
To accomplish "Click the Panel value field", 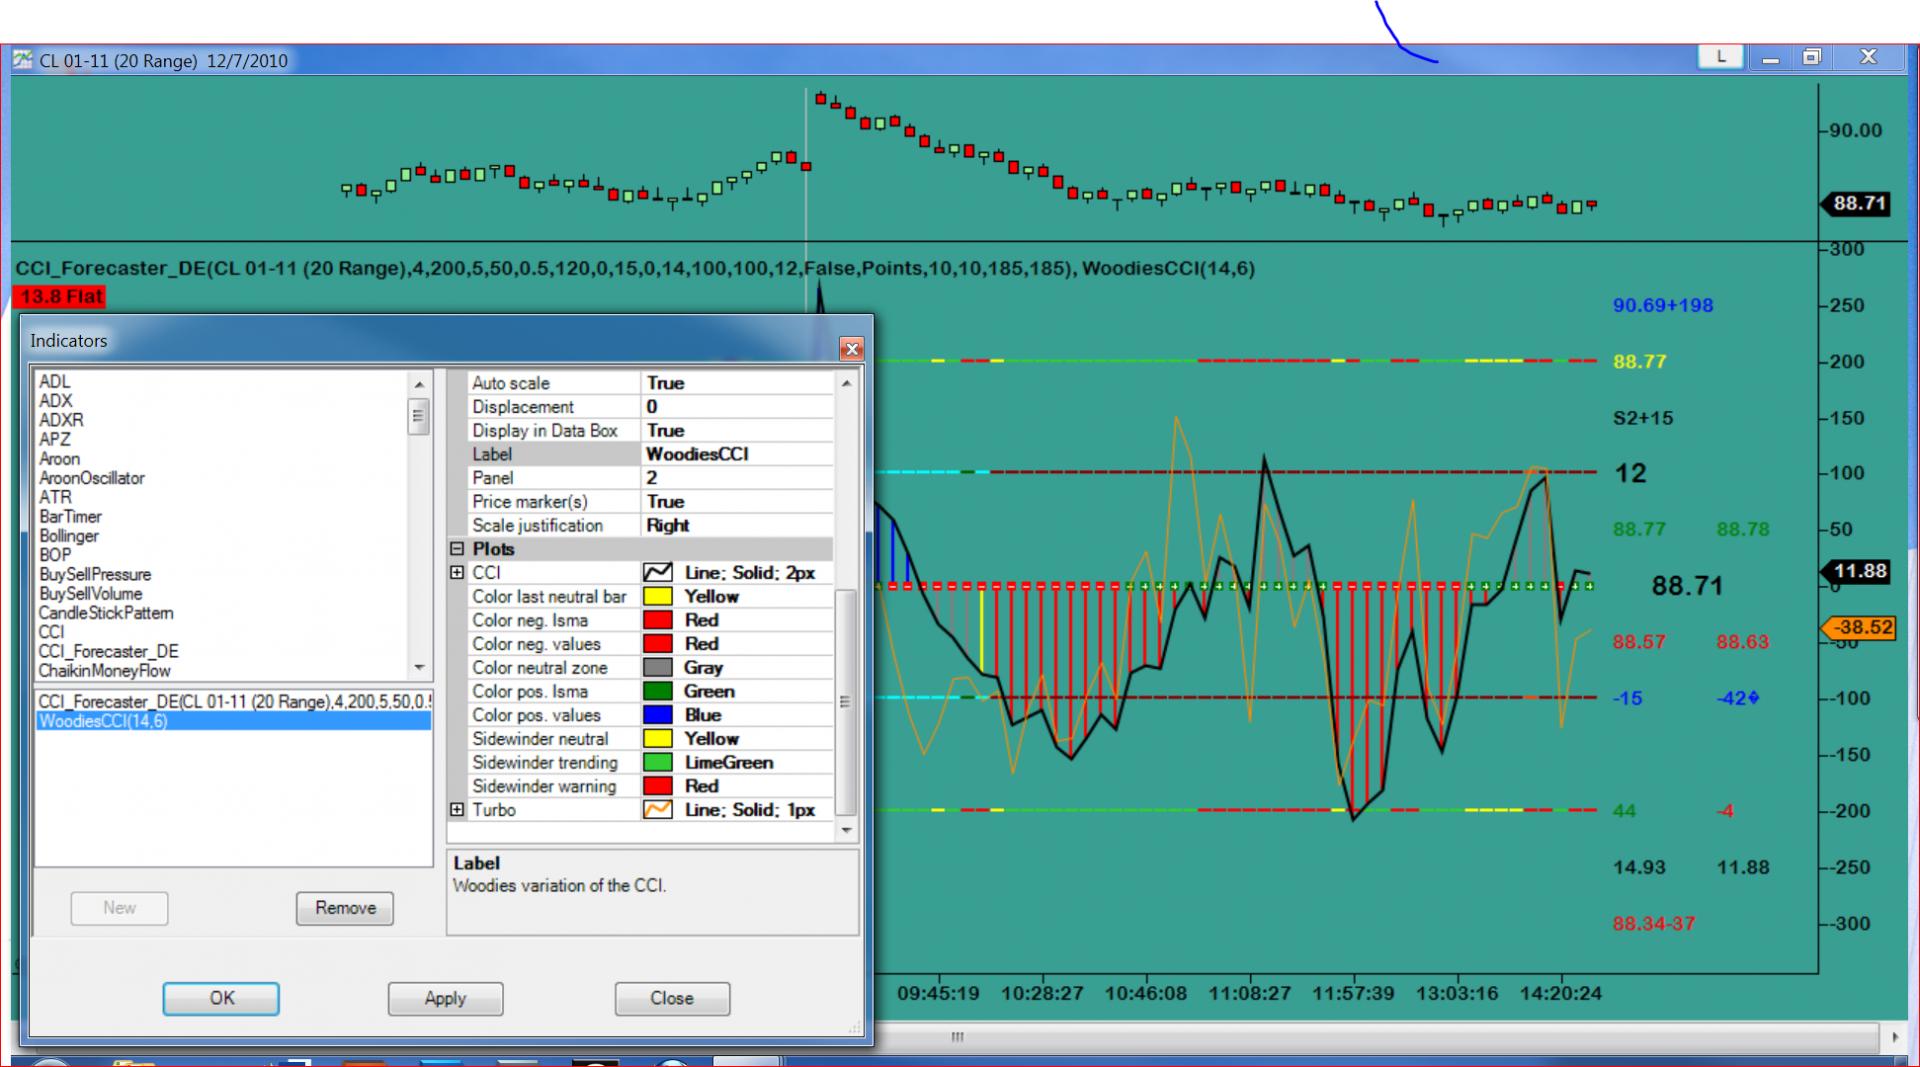I will (x=736, y=478).
